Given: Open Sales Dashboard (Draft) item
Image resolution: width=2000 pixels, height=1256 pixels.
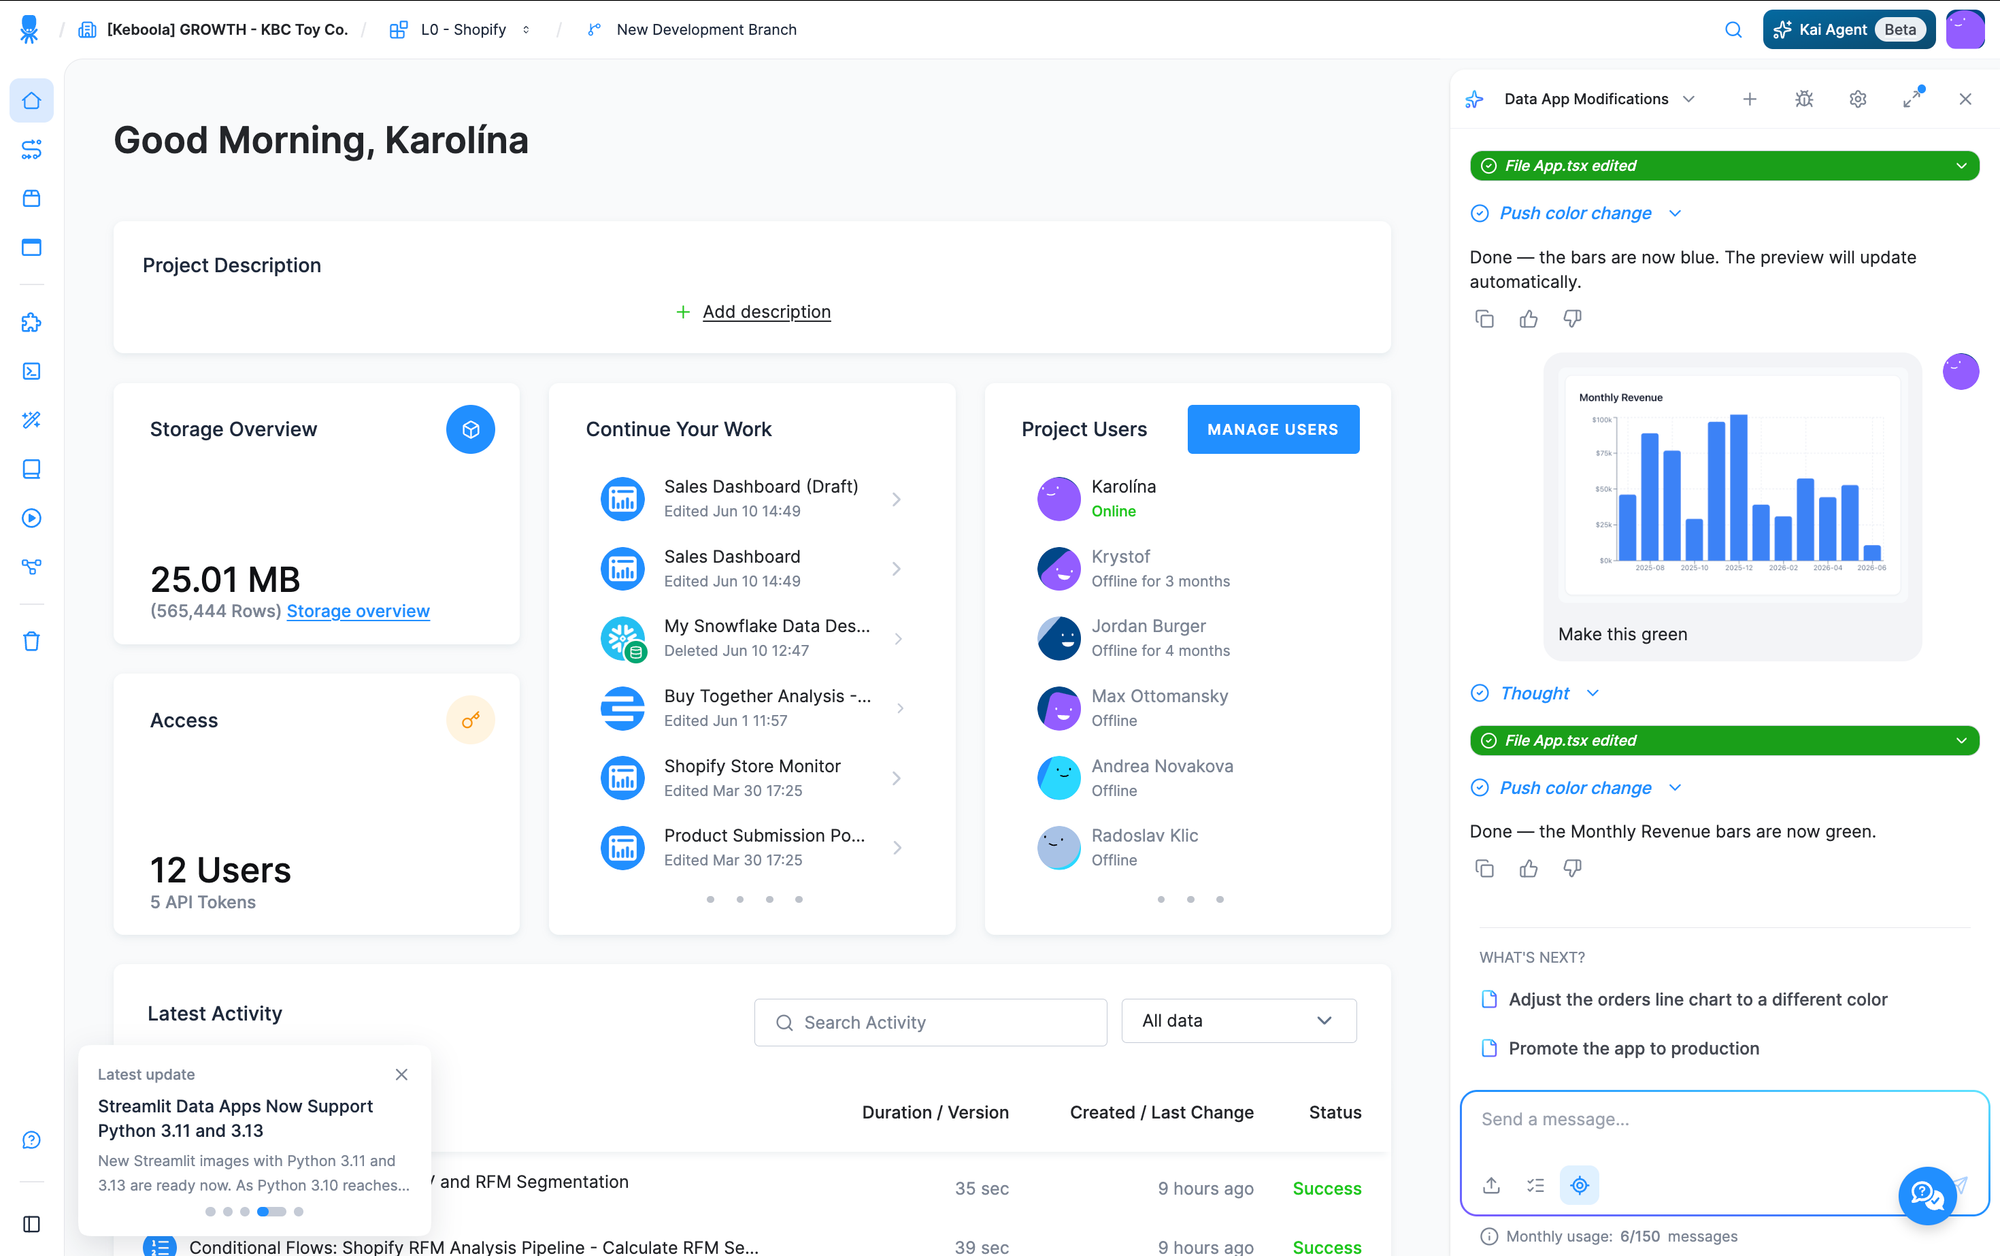Looking at the screenshot, I should [752, 498].
